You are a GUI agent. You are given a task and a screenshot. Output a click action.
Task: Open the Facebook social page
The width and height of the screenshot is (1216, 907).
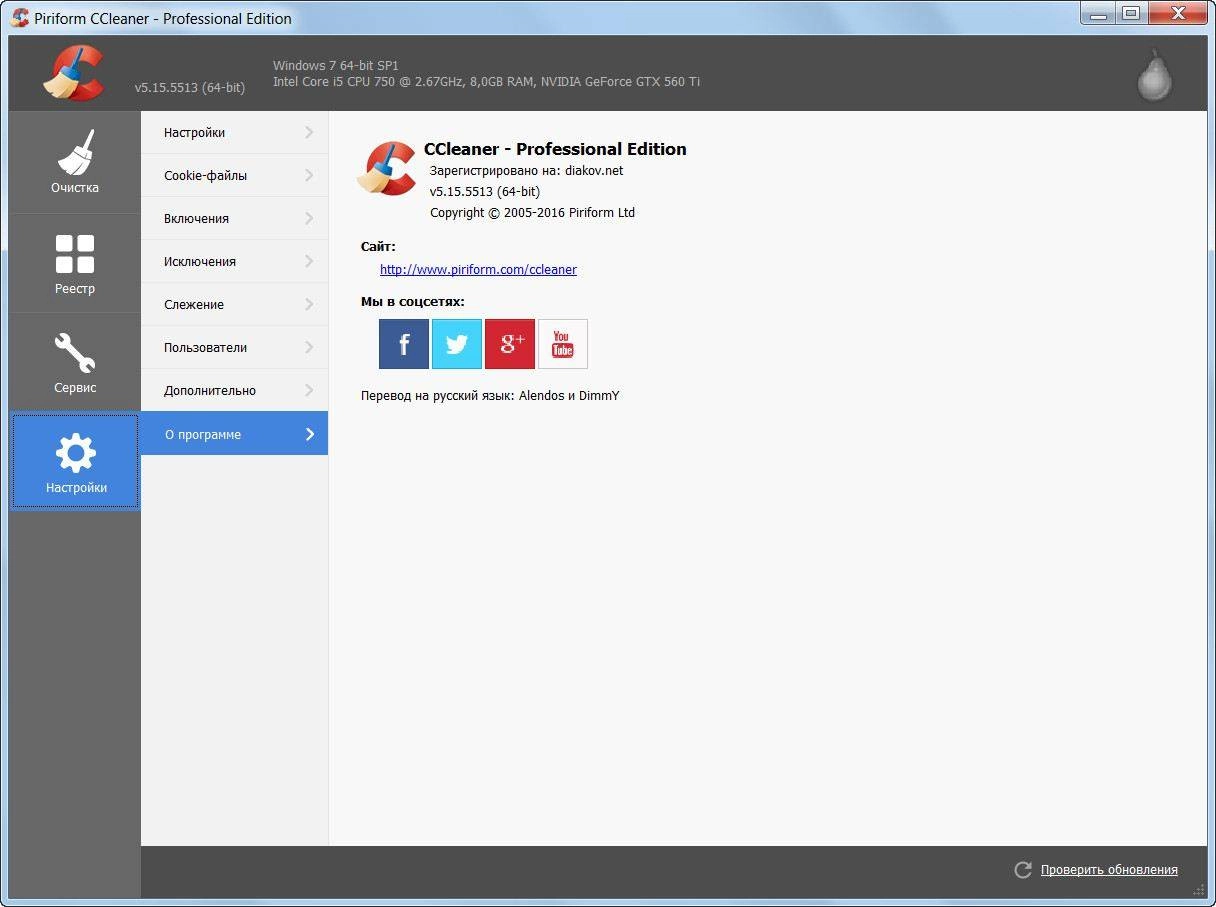tap(404, 344)
